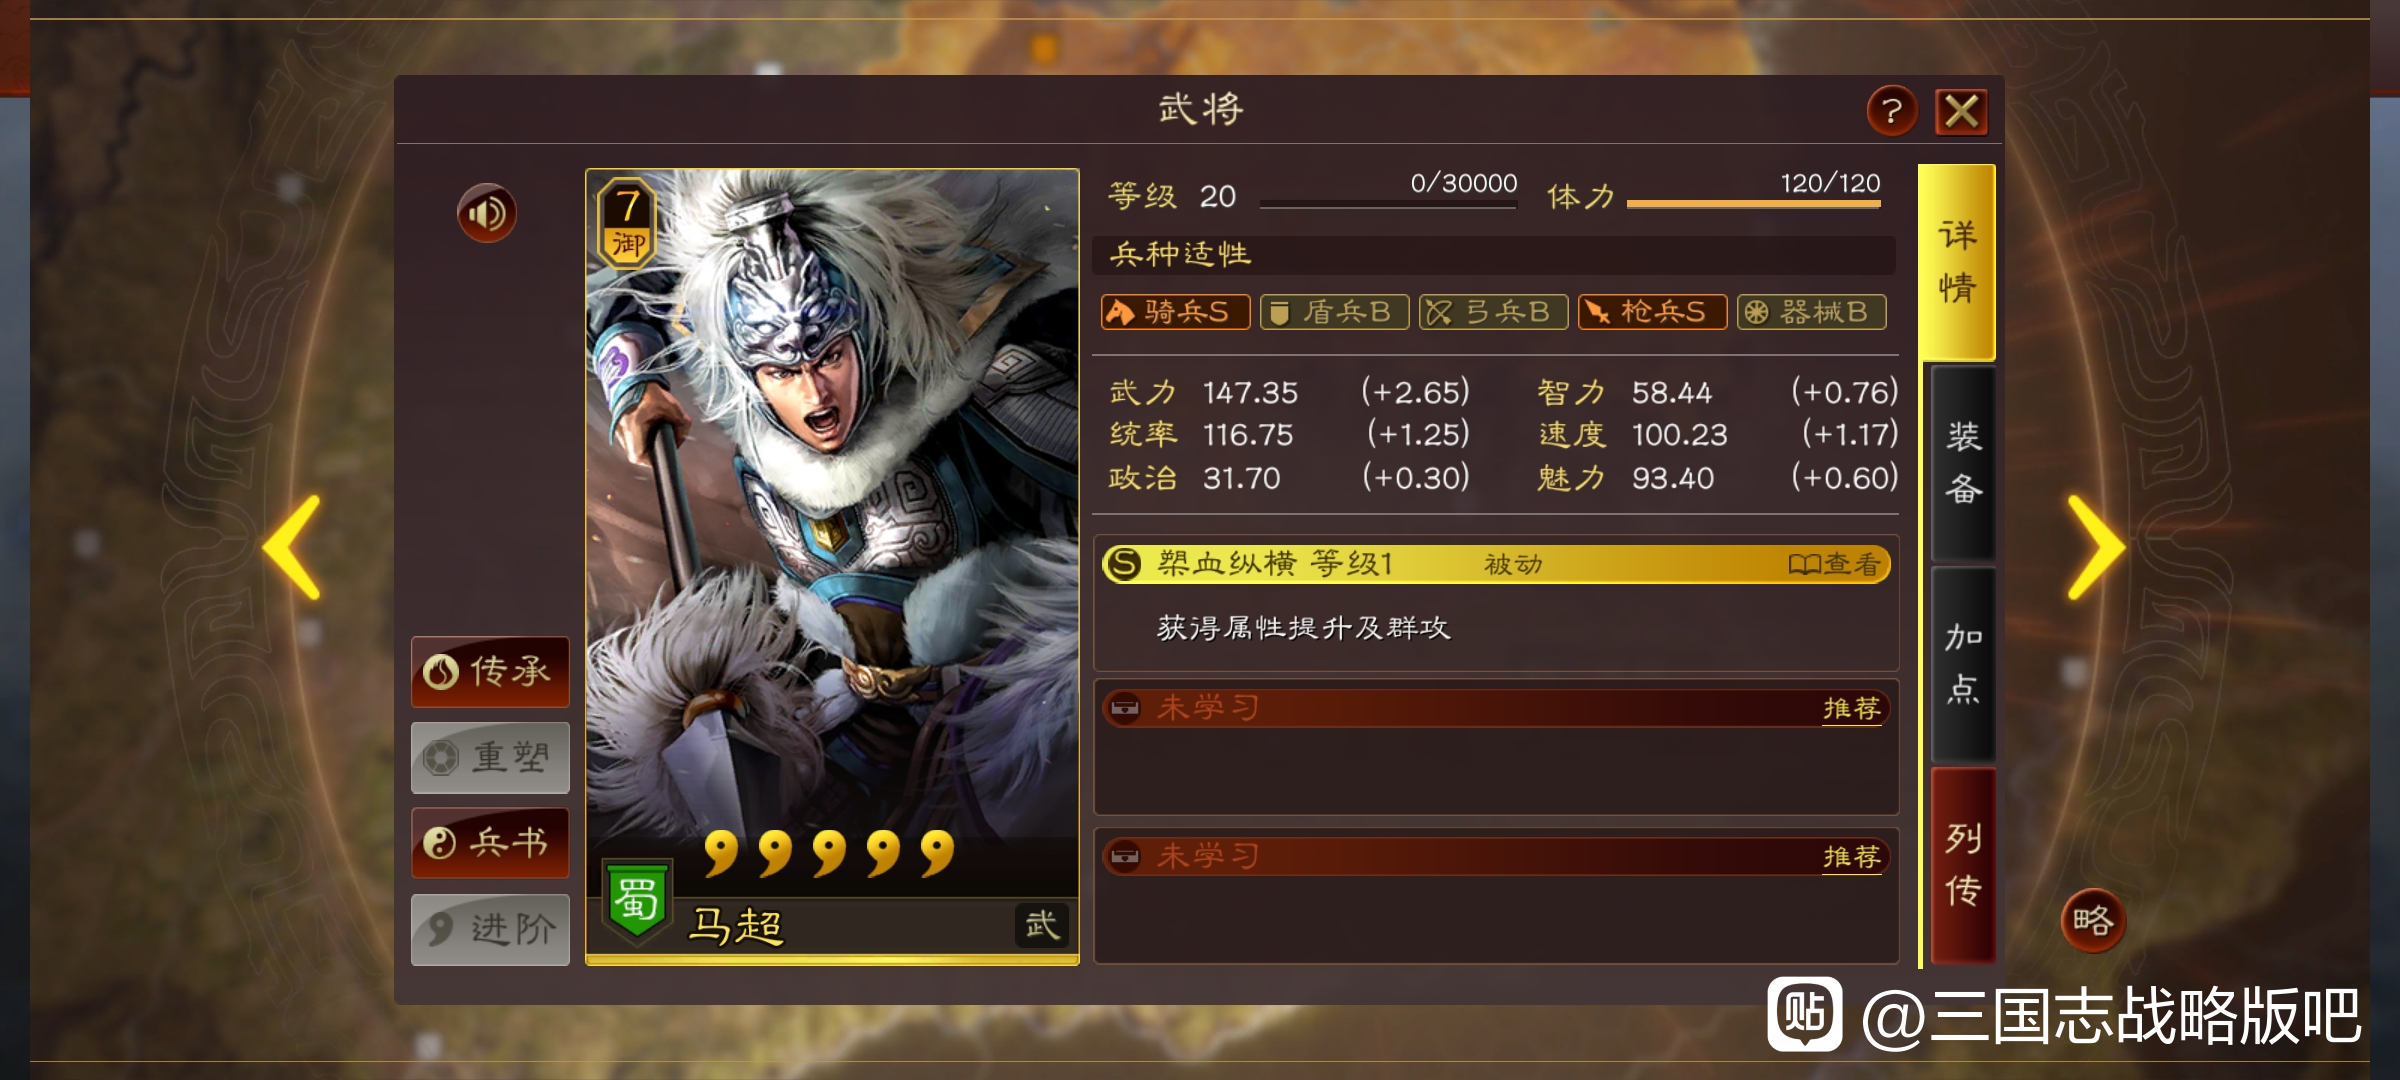2400x1080 pixels.
Task: Go to previous general with left arrow
Action: (291, 547)
